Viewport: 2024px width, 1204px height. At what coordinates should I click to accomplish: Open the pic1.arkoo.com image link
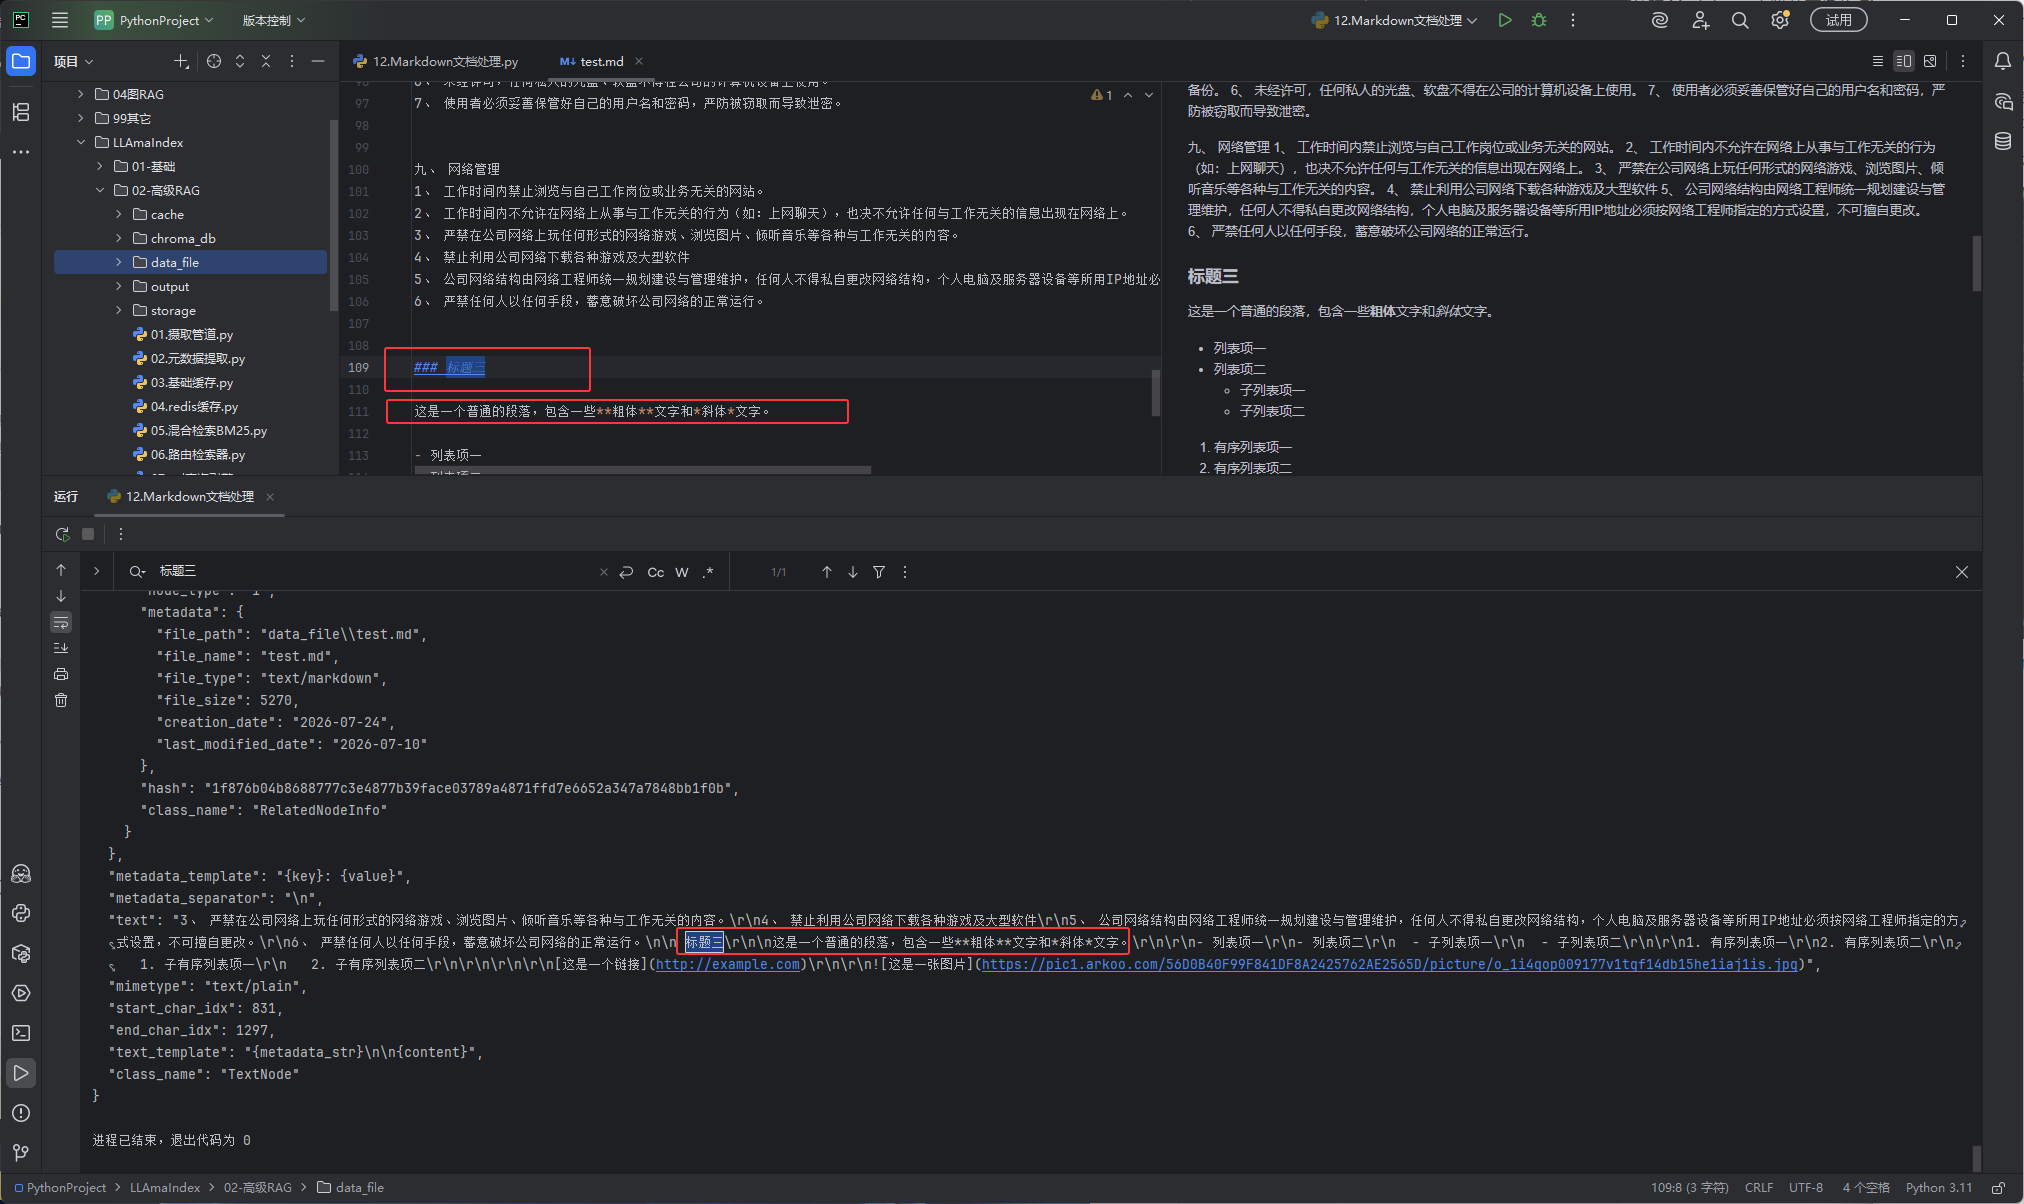[1390, 964]
